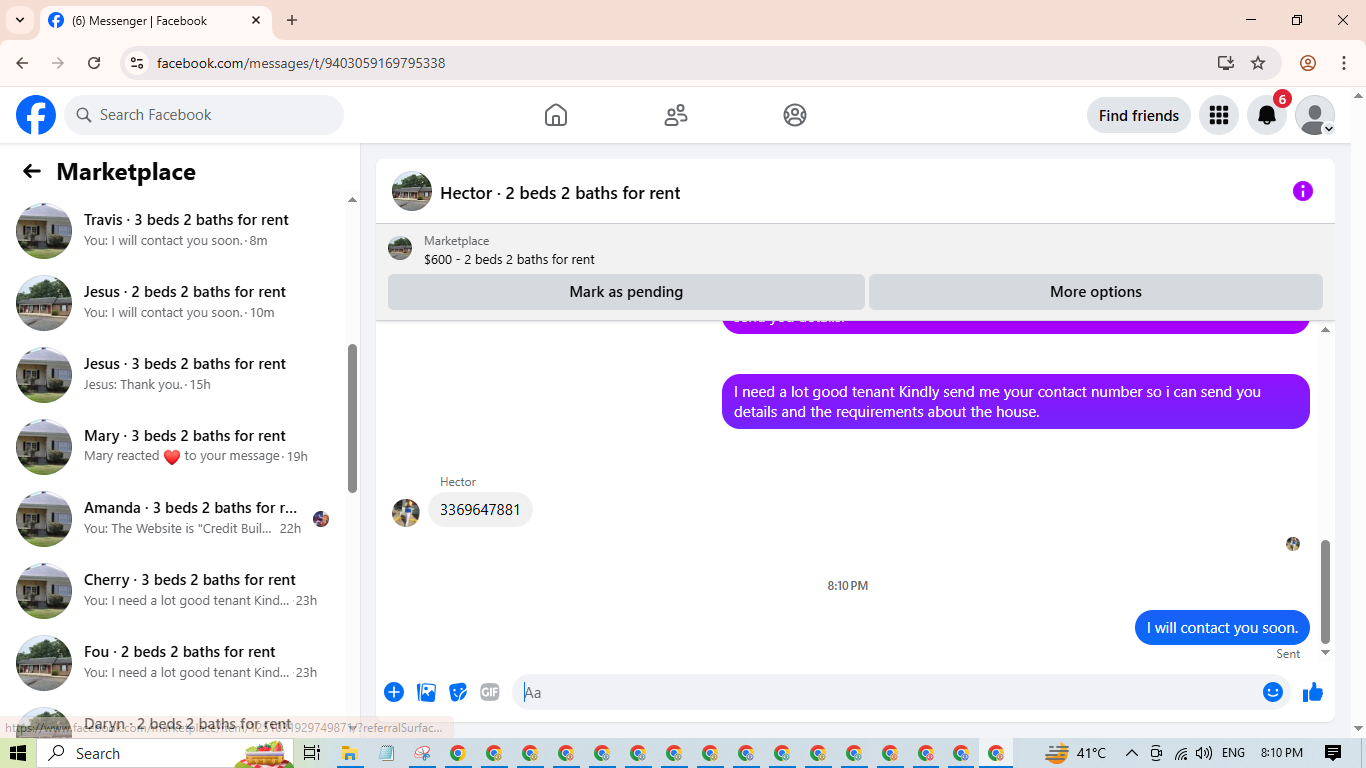This screenshot has width=1366, height=768.
Task: Open the Windows Start menu
Action: click(17, 753)
